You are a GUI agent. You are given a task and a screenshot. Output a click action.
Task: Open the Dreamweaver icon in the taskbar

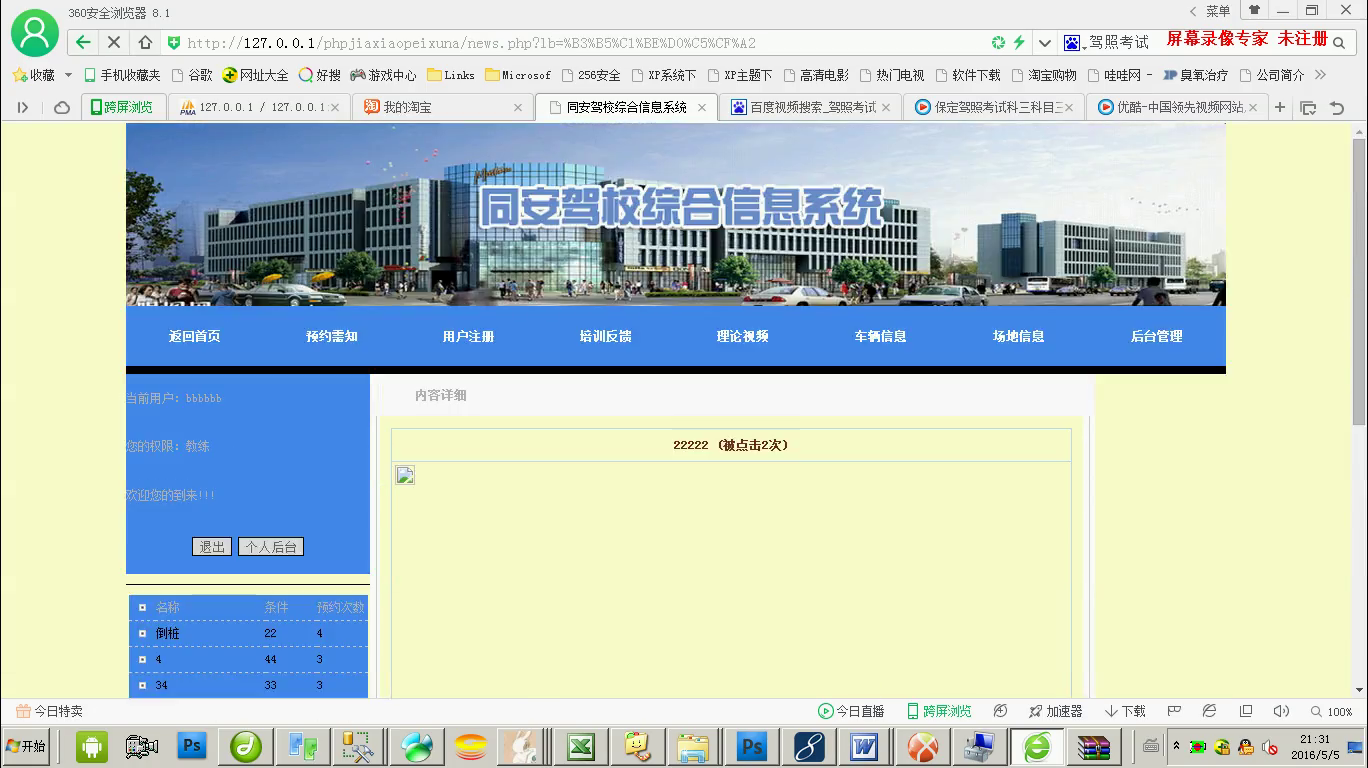[246, 746]
